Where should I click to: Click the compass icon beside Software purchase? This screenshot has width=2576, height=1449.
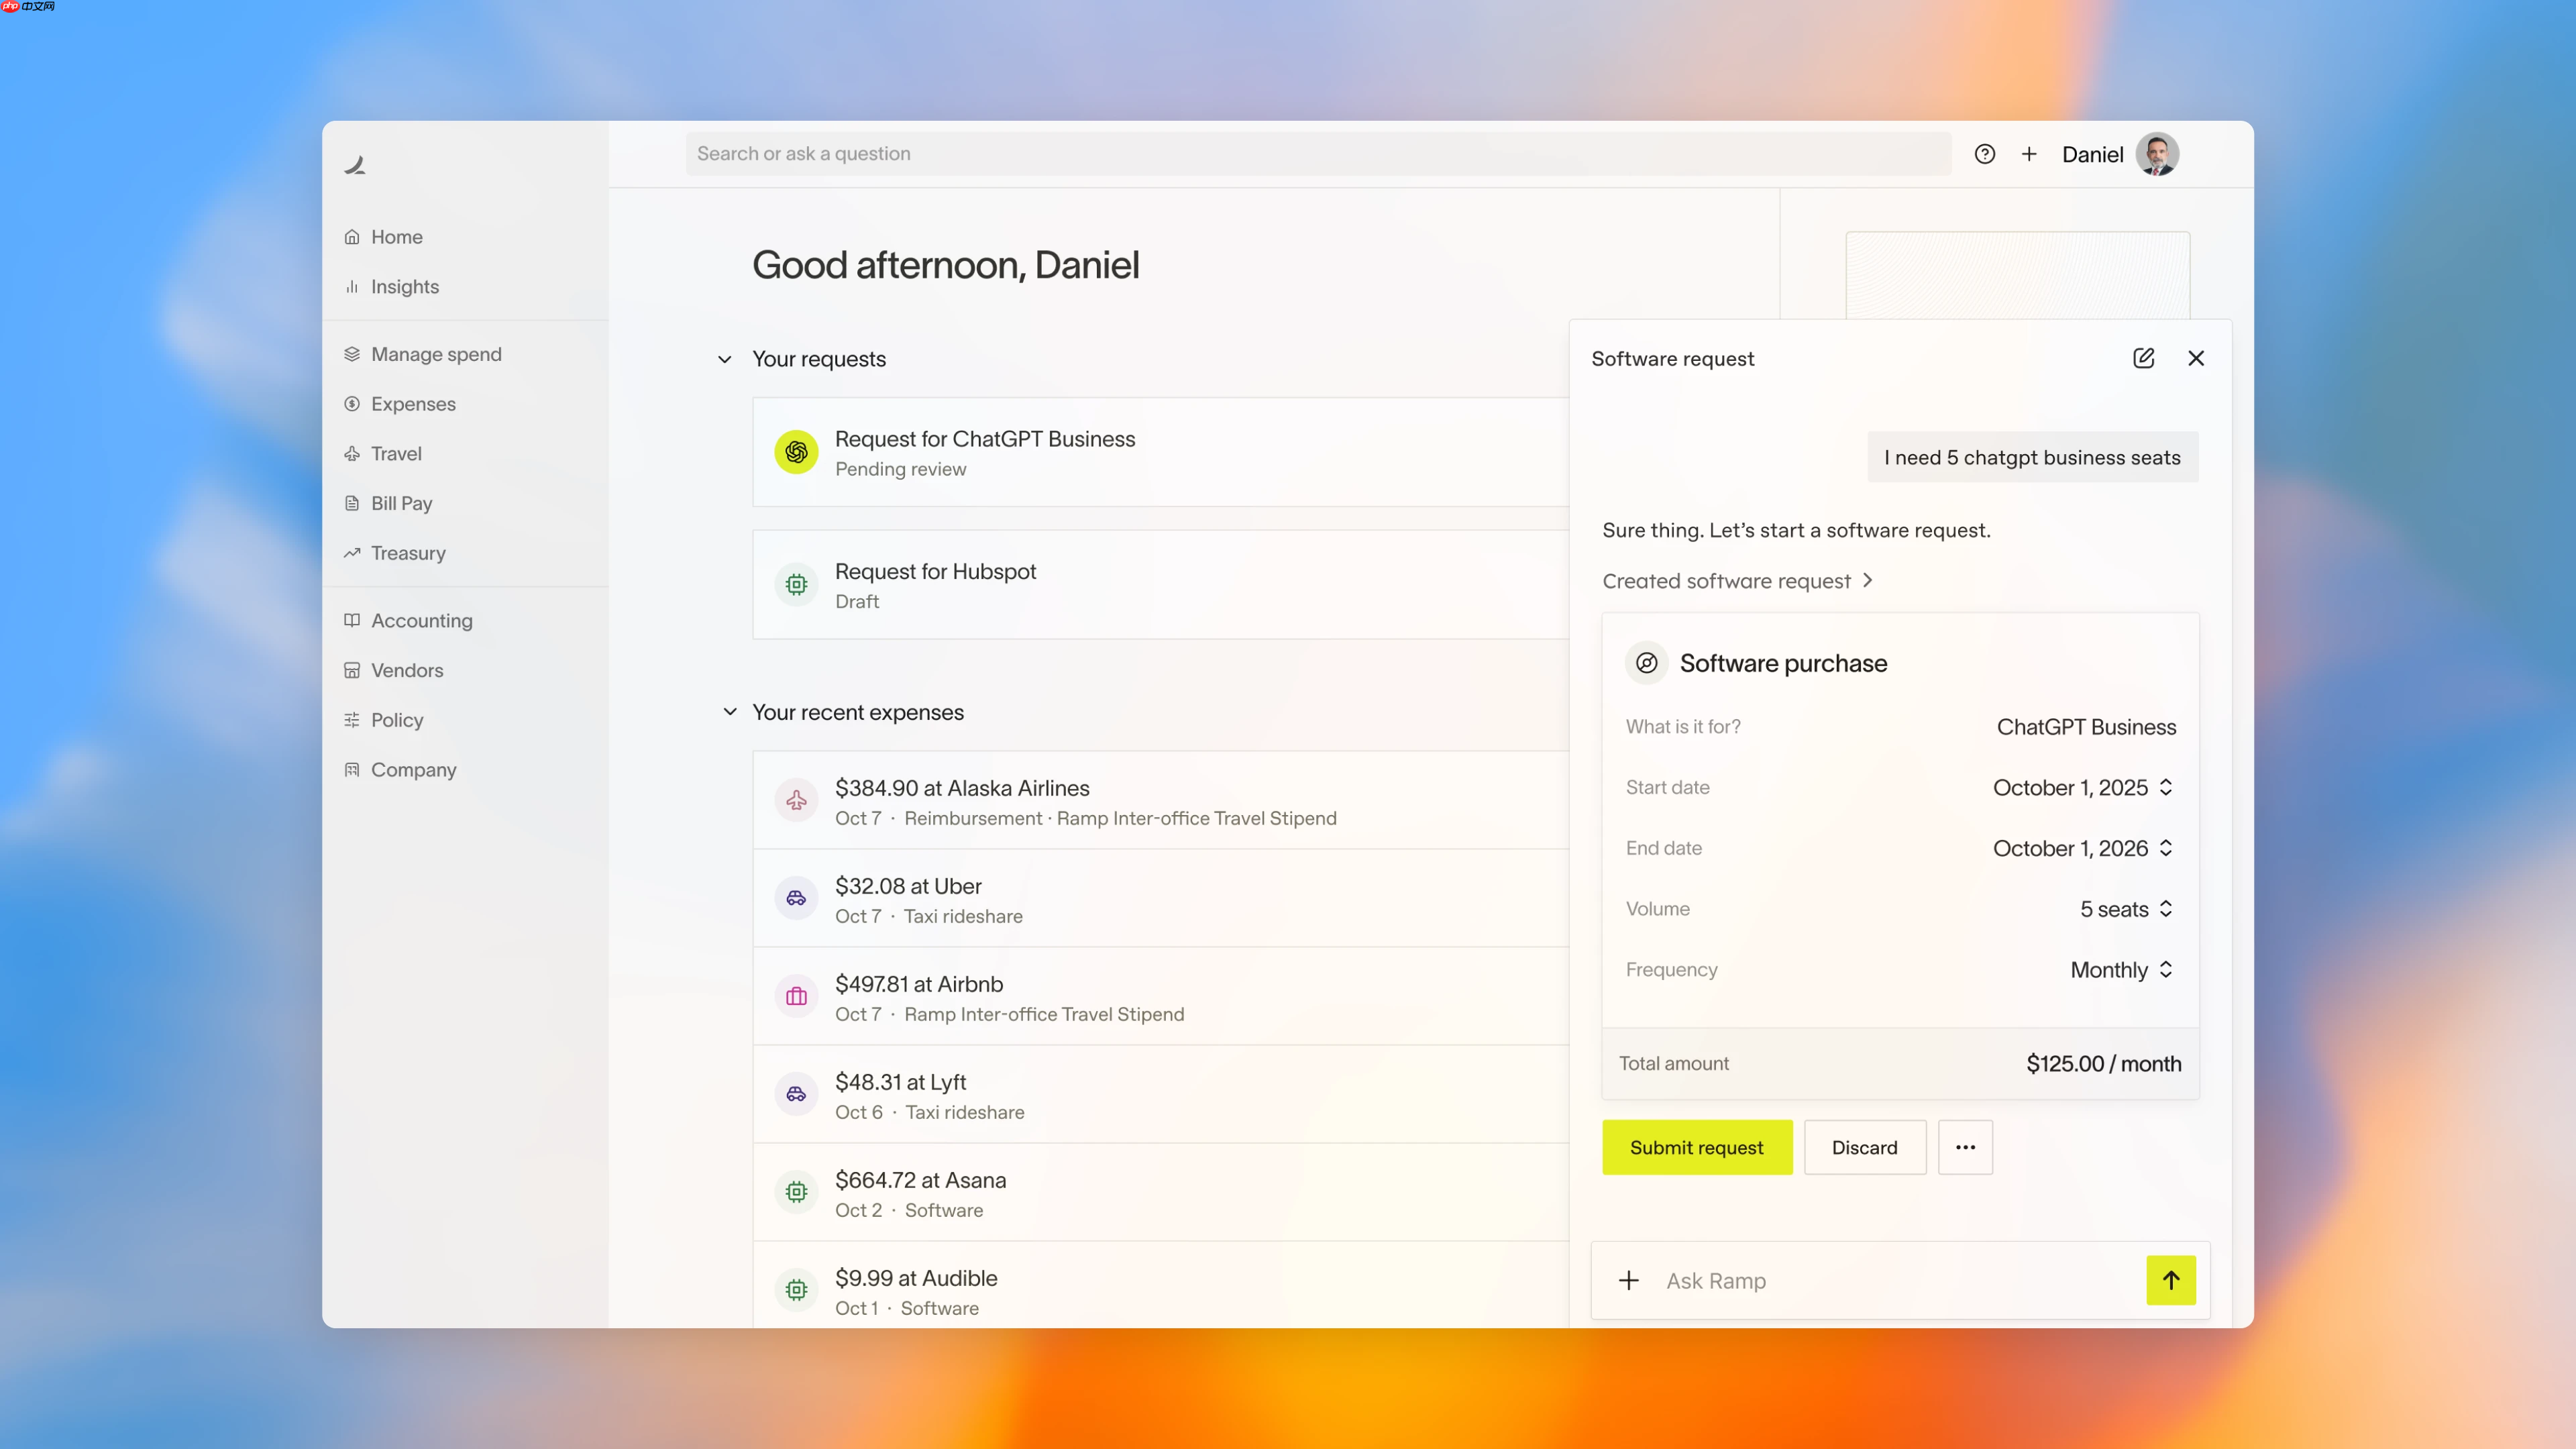[1646, 662]
